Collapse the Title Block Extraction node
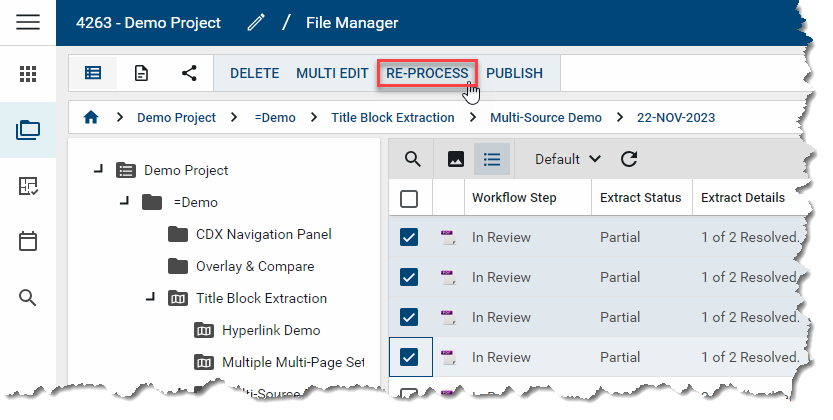833x420 pixels. point(152,296)
